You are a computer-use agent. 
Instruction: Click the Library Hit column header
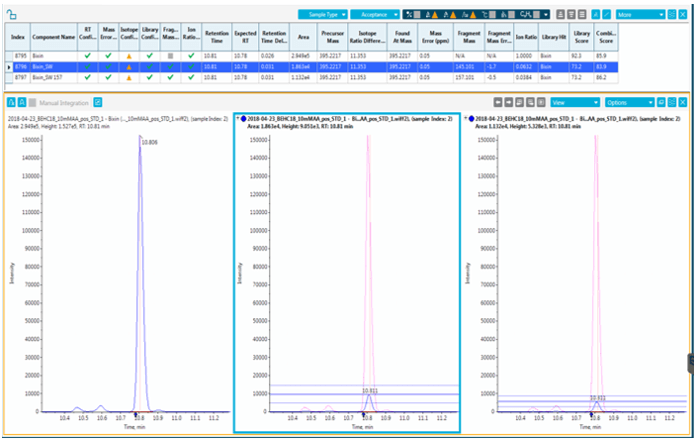tap(554, 37)
